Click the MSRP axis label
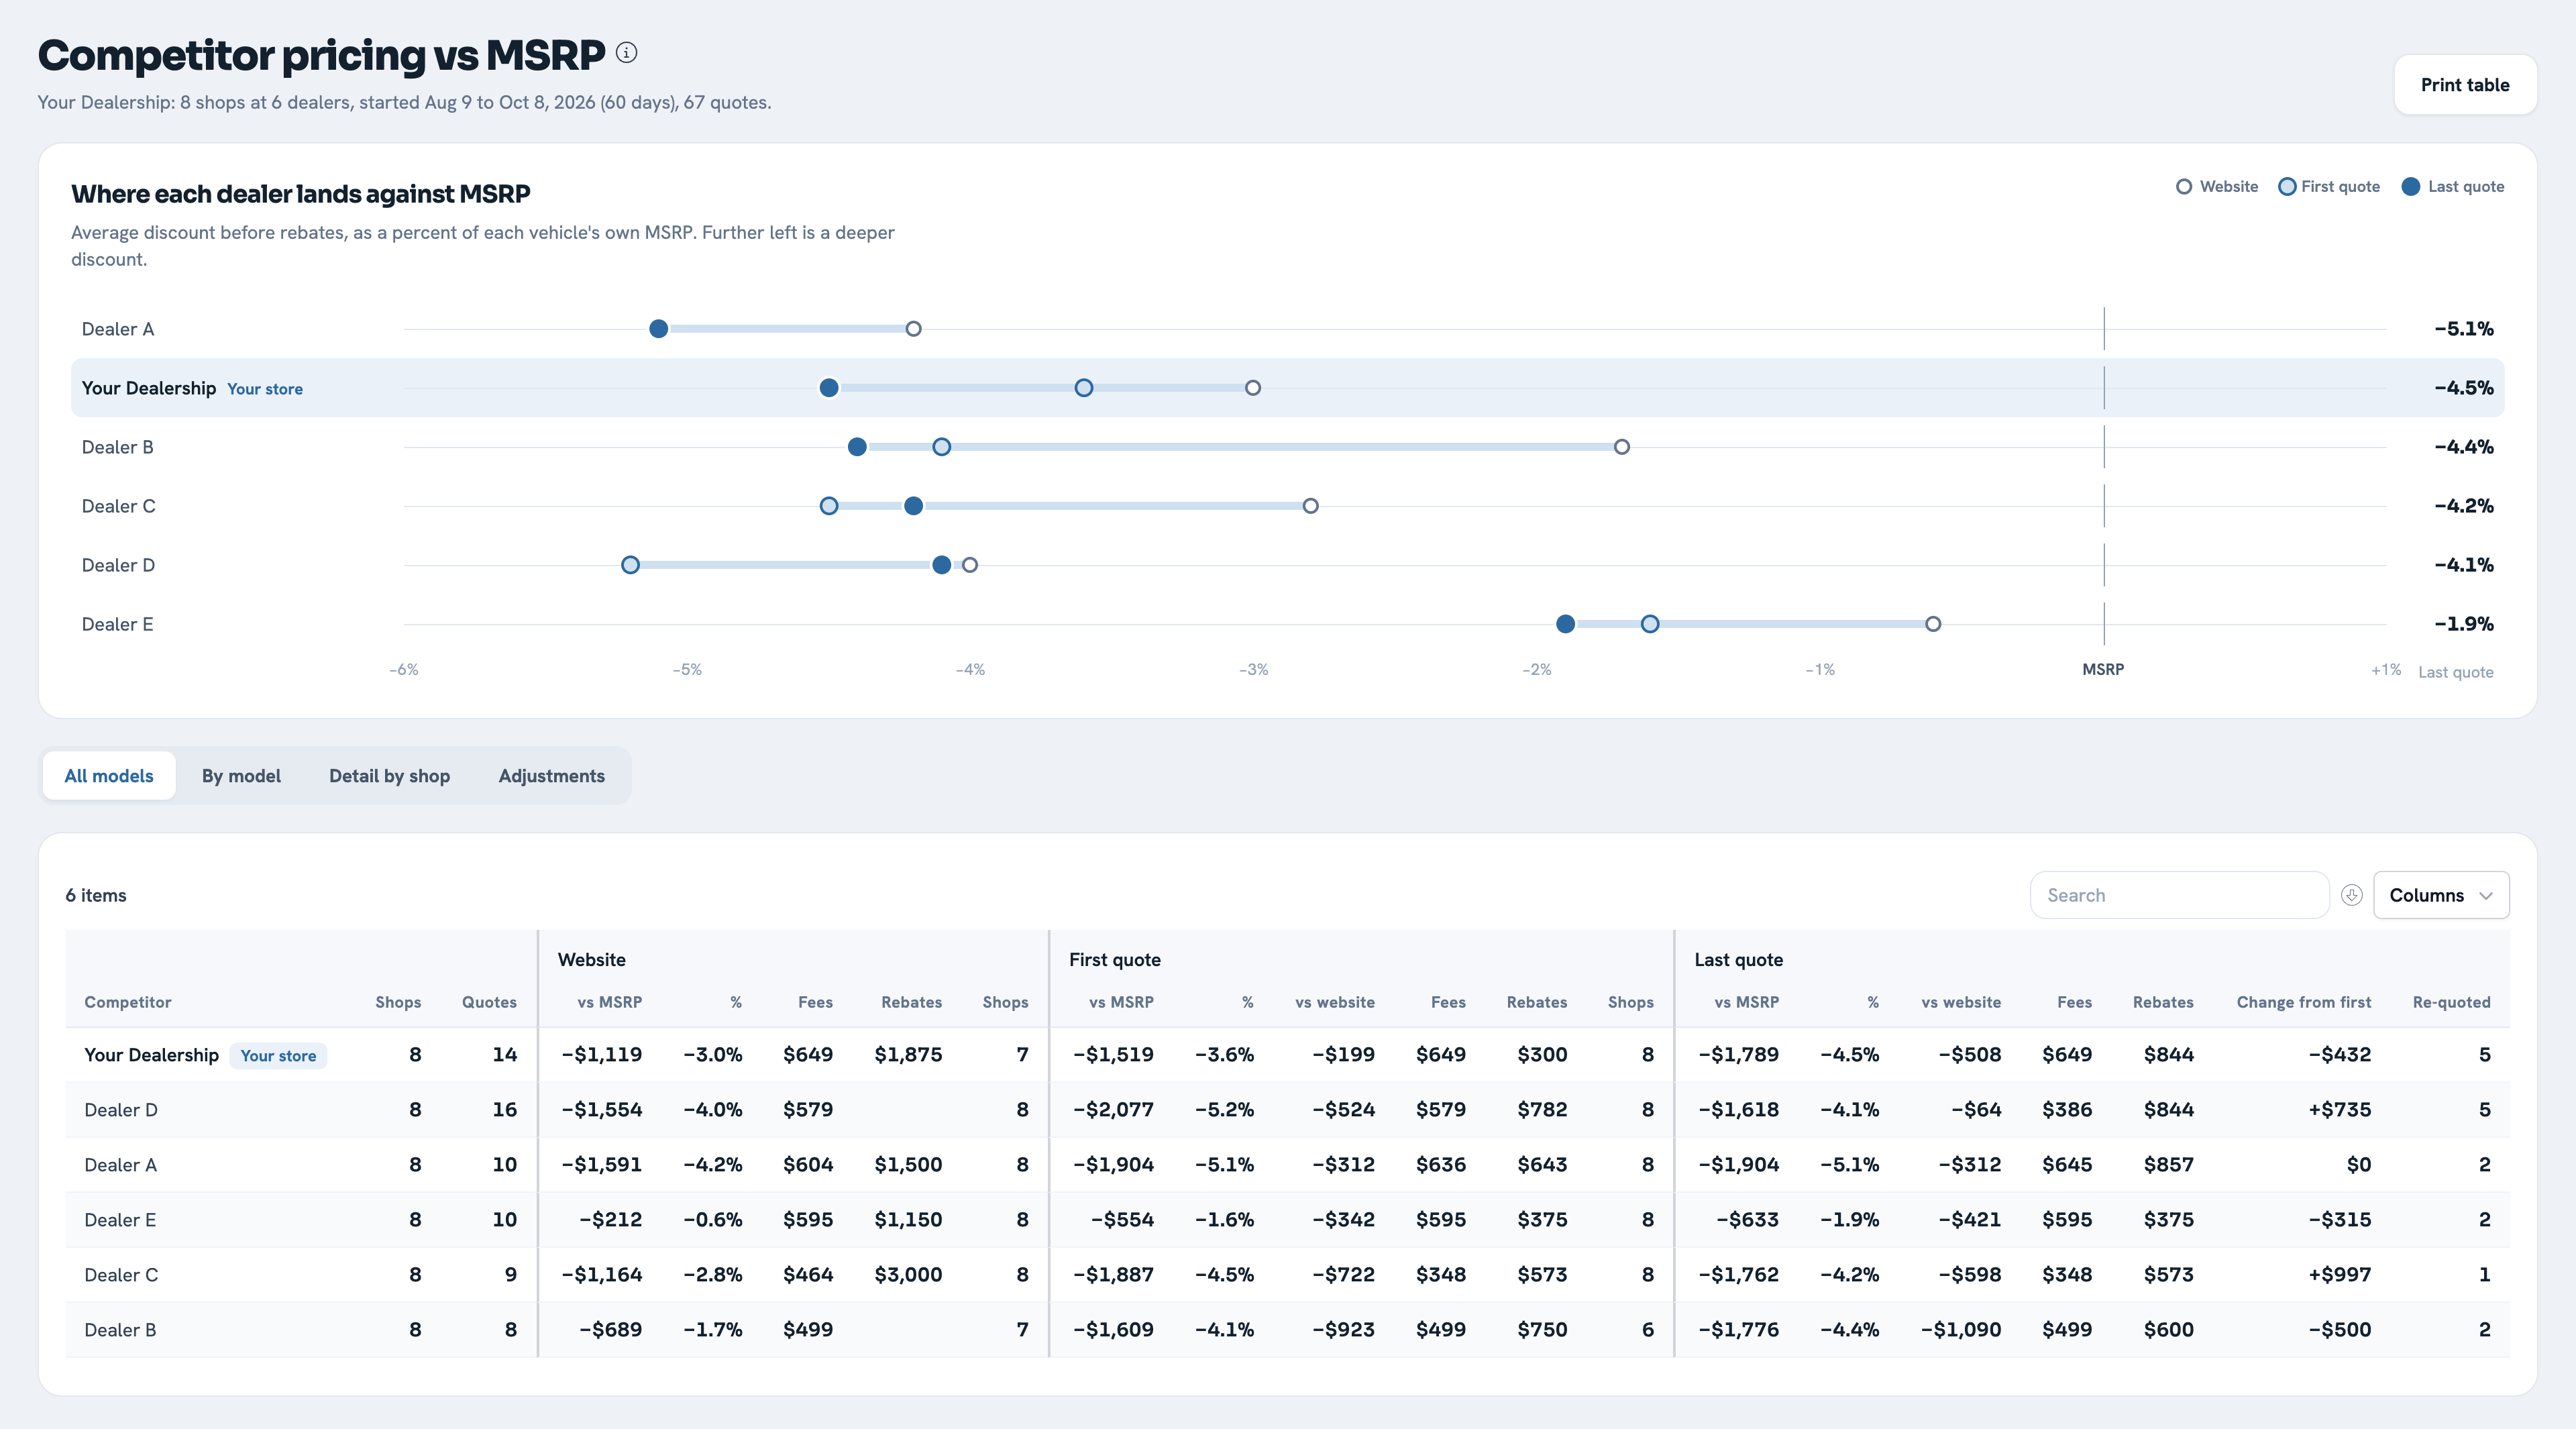The width and height of the screenshot is (2576, 1429). 2103,669
